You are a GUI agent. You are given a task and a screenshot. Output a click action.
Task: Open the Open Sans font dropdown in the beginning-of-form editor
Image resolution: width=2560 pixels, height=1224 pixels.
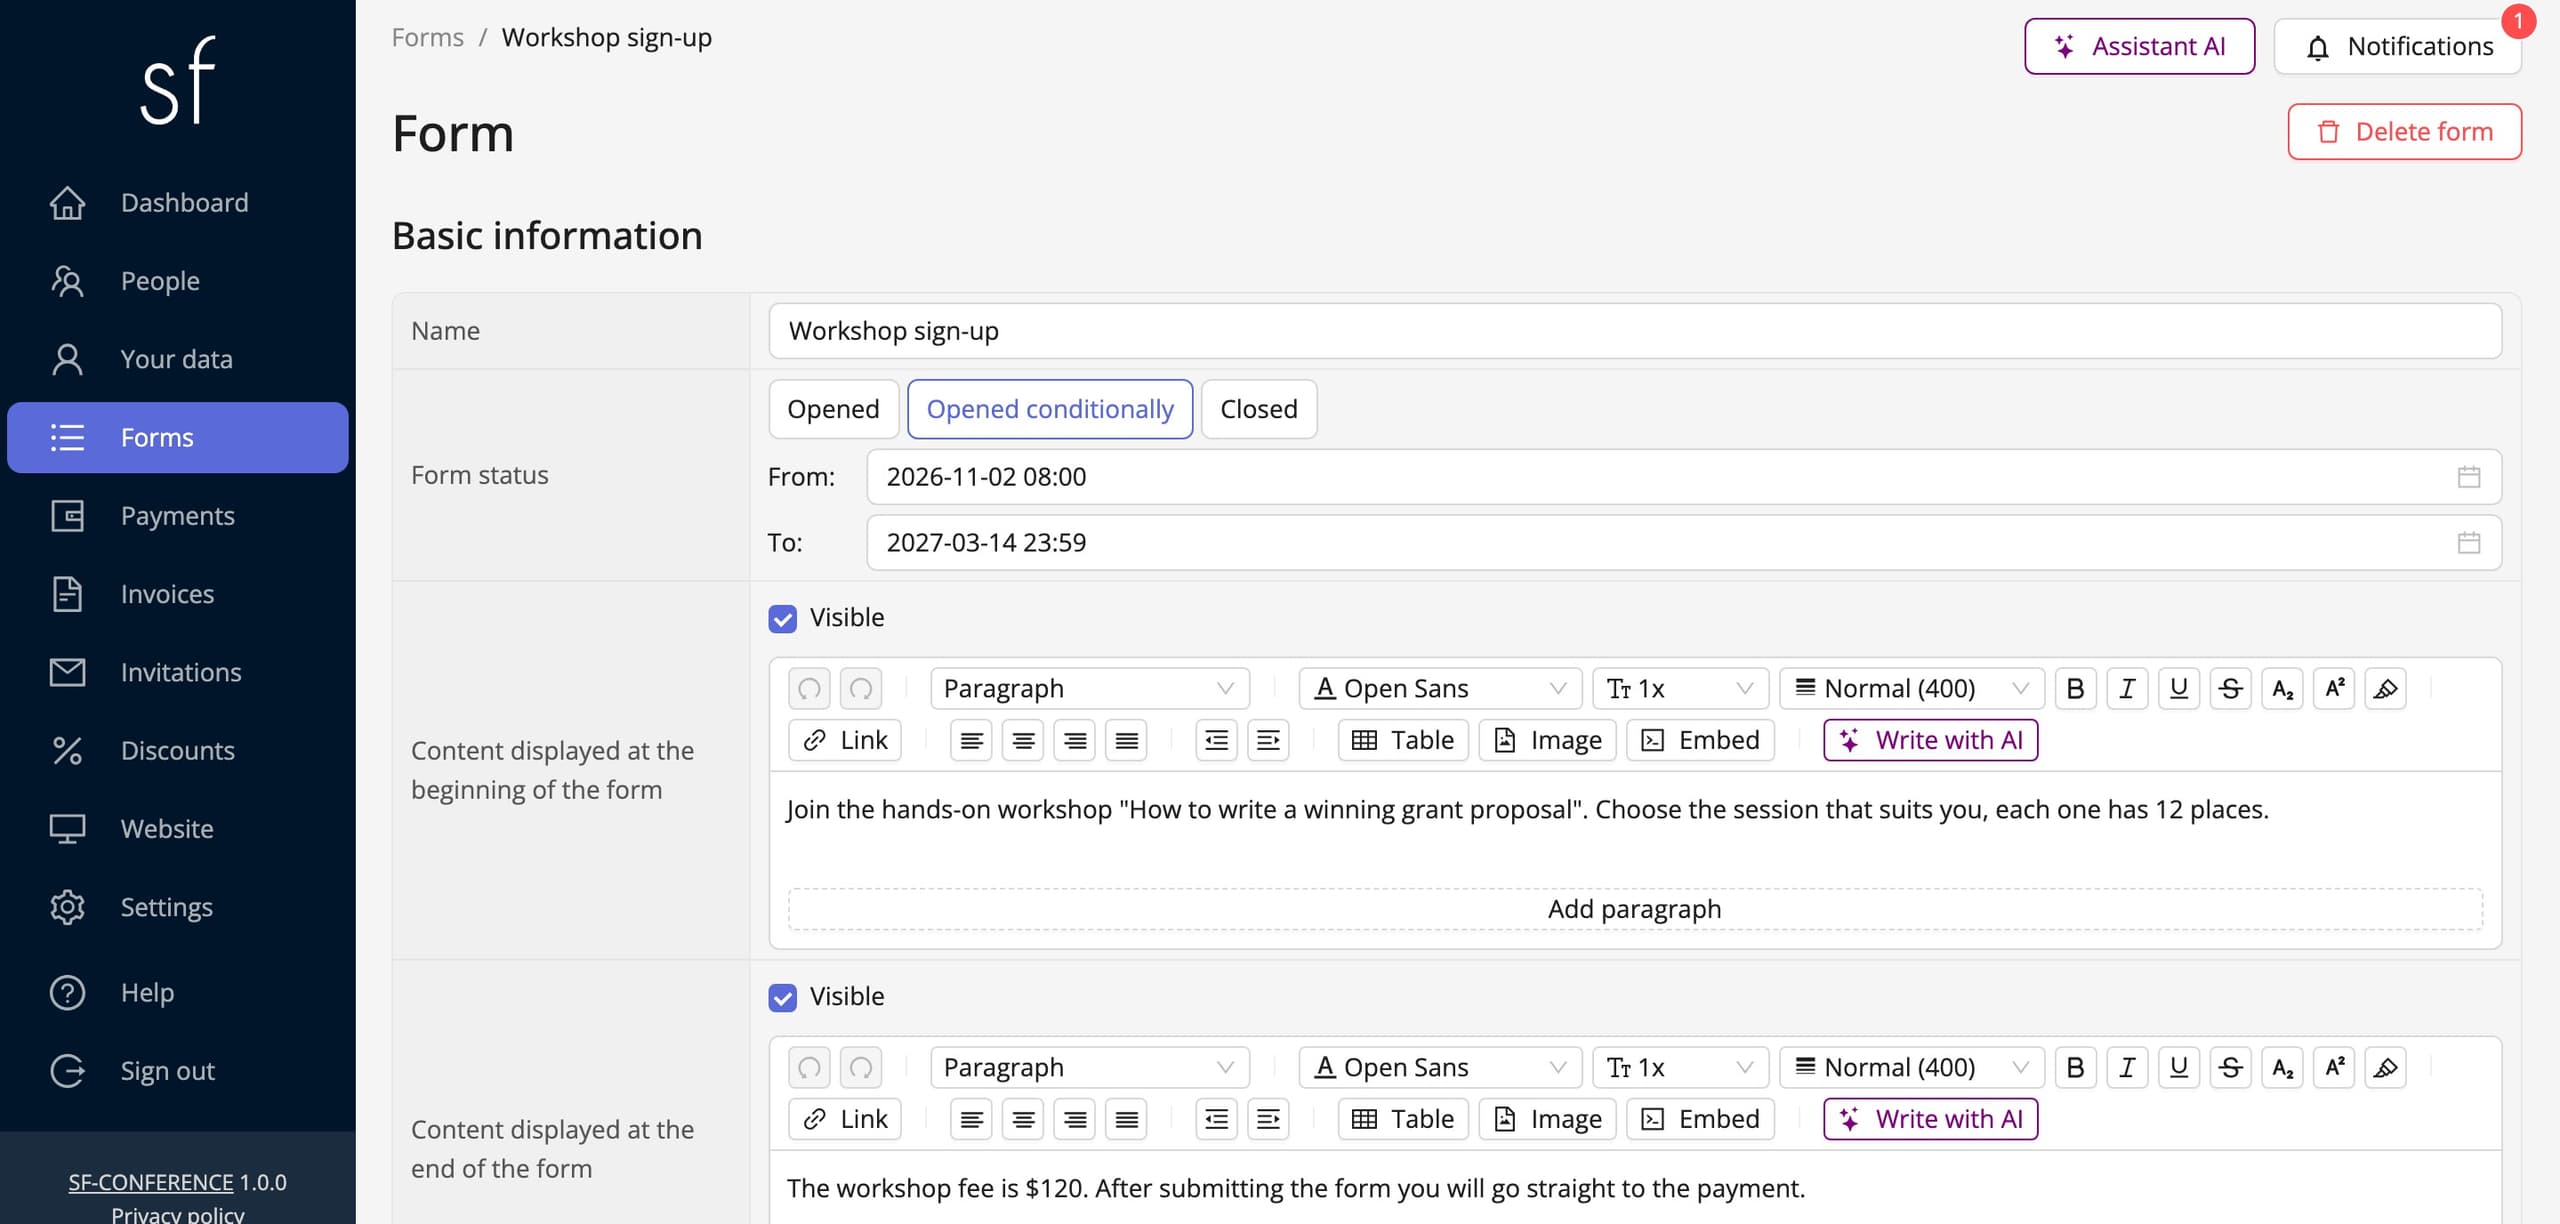click(x=1440, y=688)
